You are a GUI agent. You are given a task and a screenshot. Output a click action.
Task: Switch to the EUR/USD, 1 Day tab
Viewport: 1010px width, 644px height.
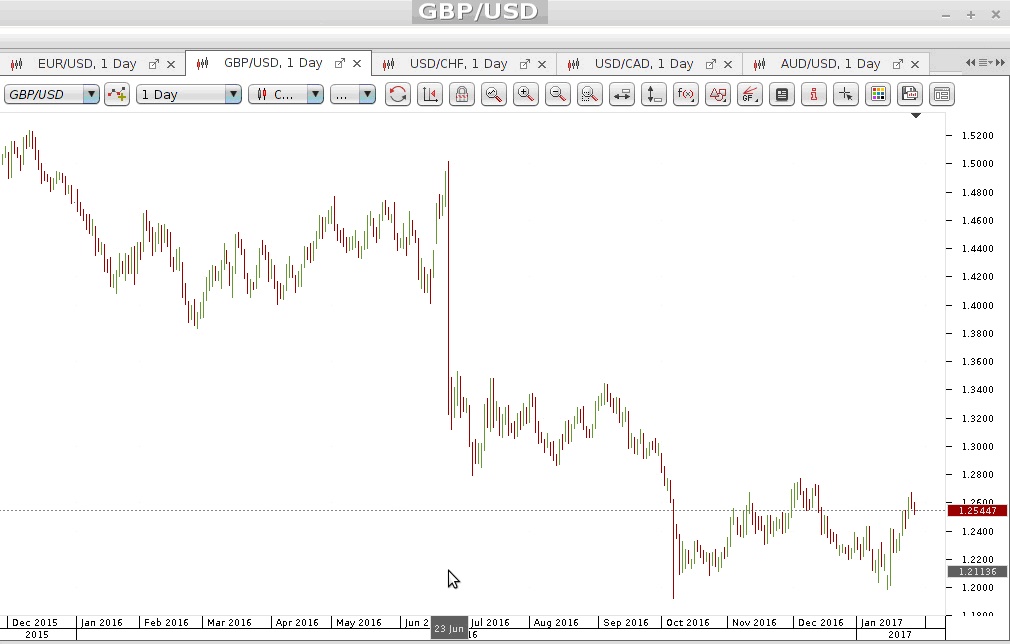click(x=86, y=63)
